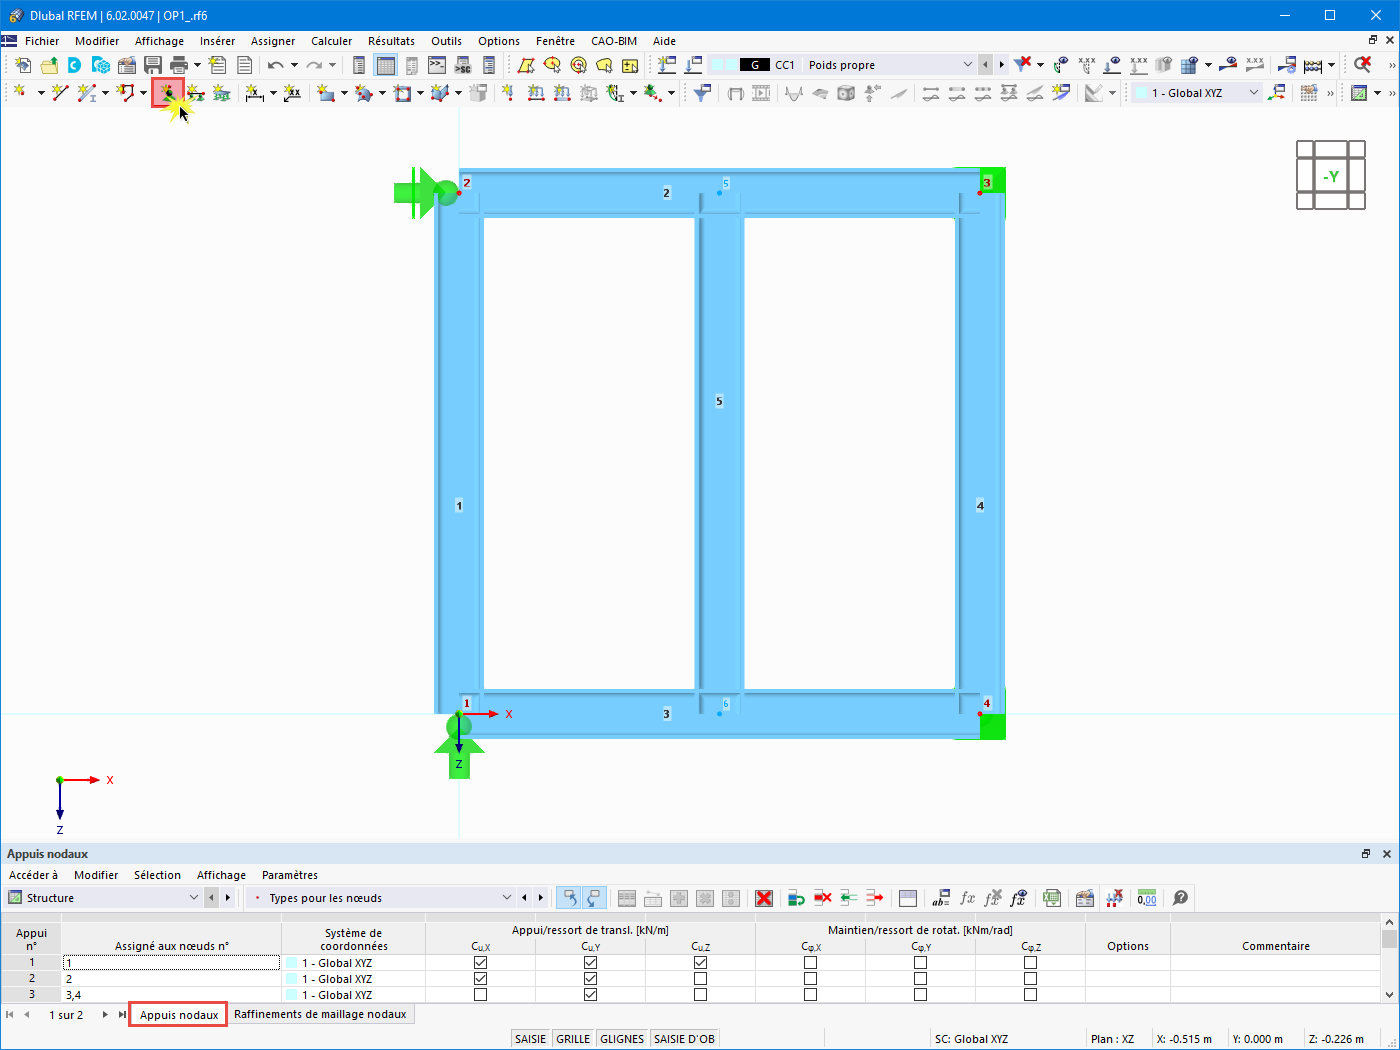Image resolution: width=1400 pixels, height=1050 pixels.
Task: Save the model with the floppy disk icon
Action: tap(153, 65)
